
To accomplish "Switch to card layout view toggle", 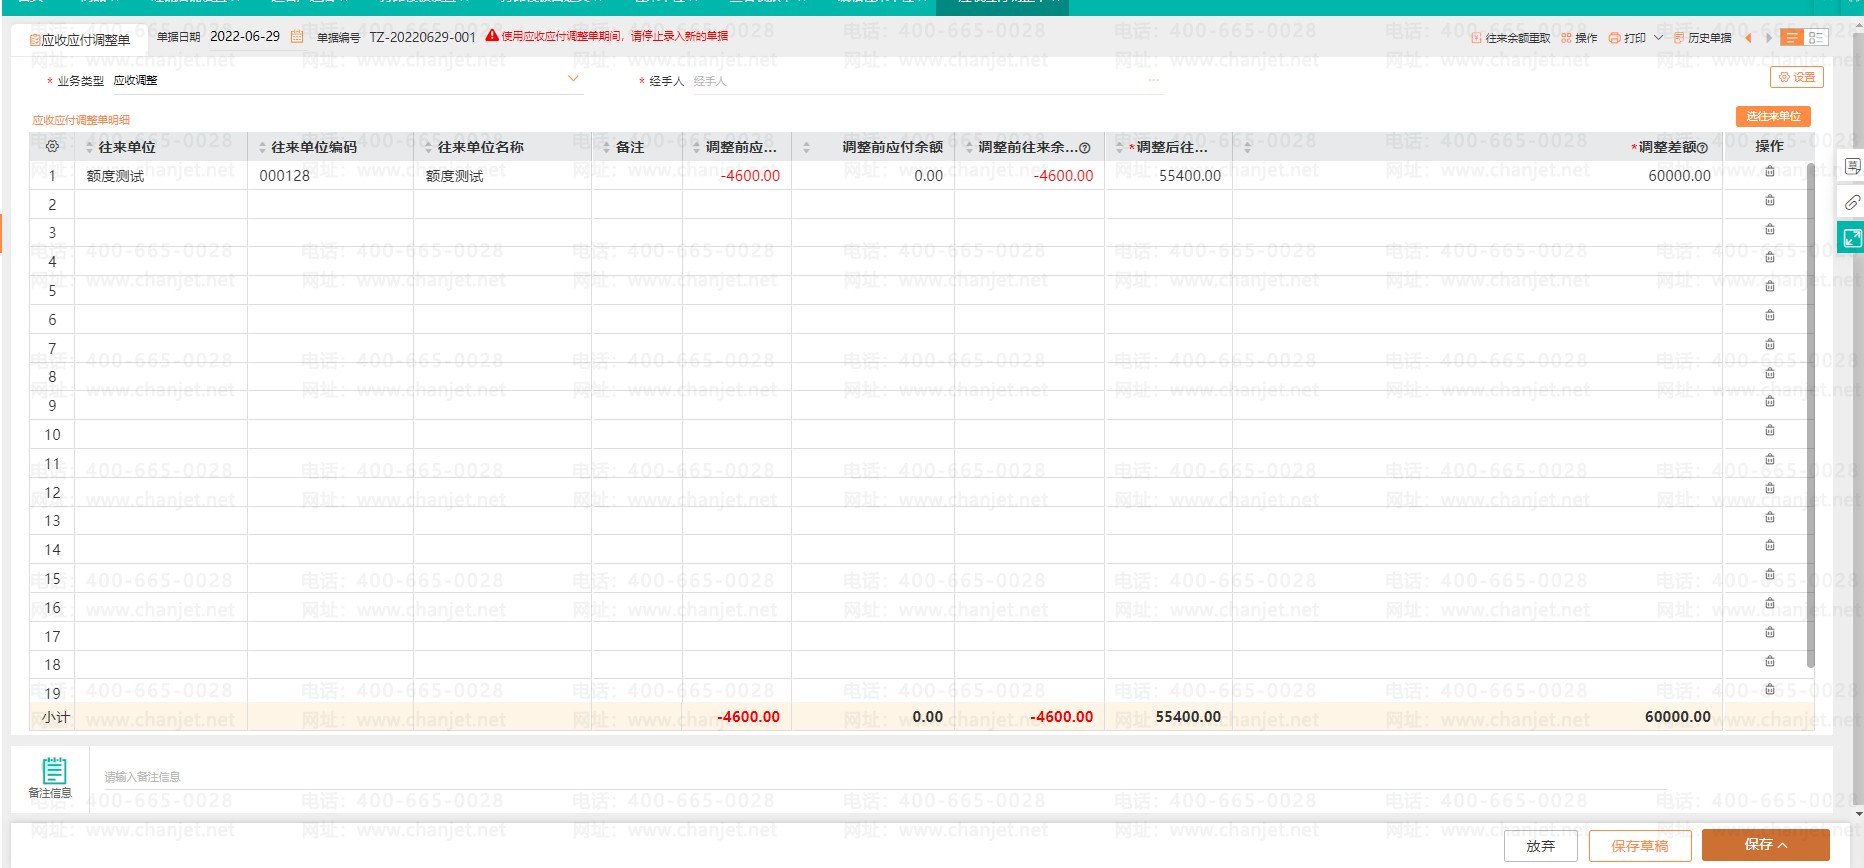I will tap(1816, 38).
